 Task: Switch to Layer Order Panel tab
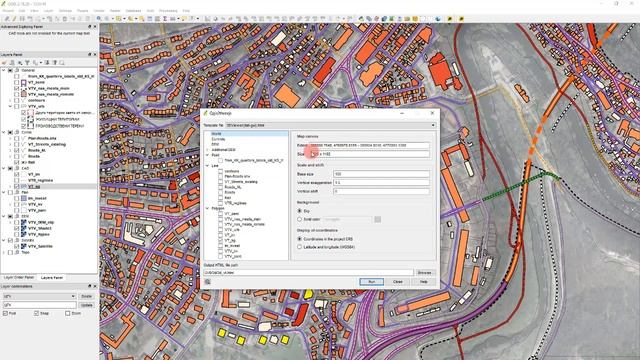tap(19, 278)
